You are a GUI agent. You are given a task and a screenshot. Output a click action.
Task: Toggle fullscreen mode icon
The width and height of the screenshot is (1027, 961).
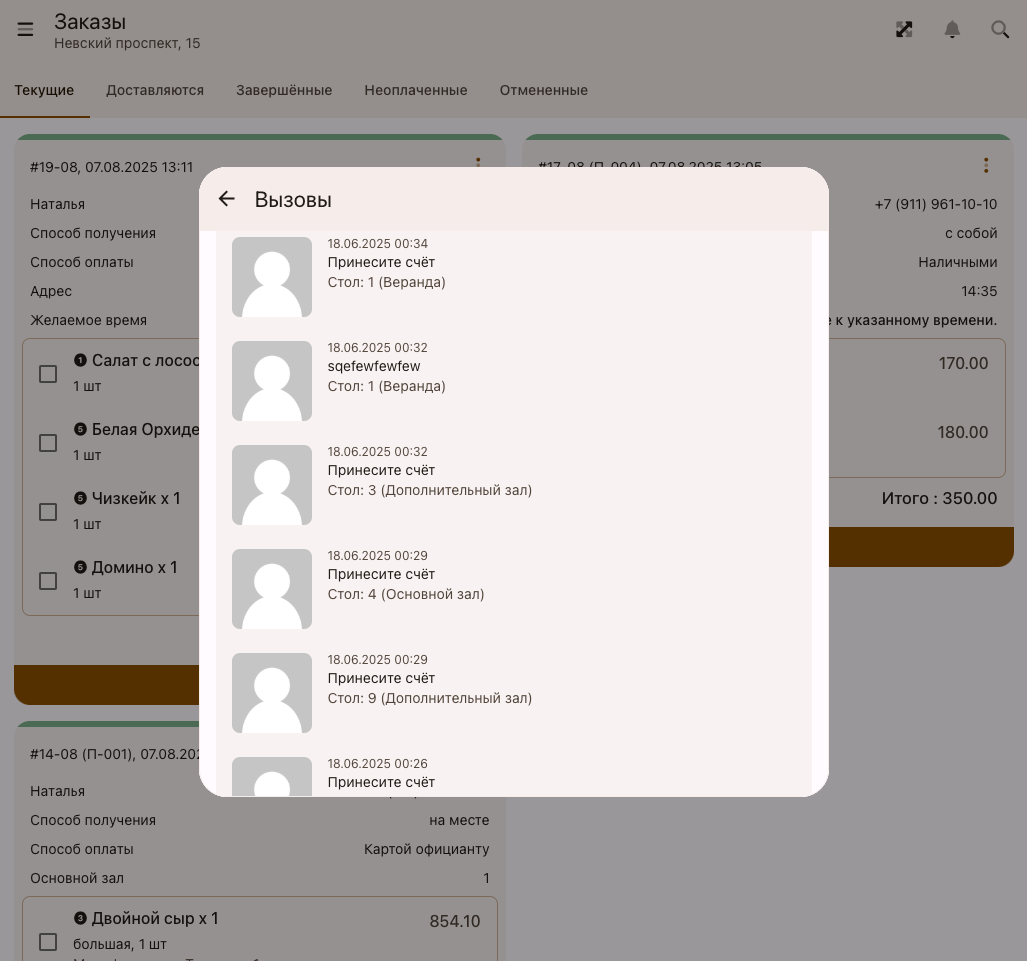coord(904,29)
